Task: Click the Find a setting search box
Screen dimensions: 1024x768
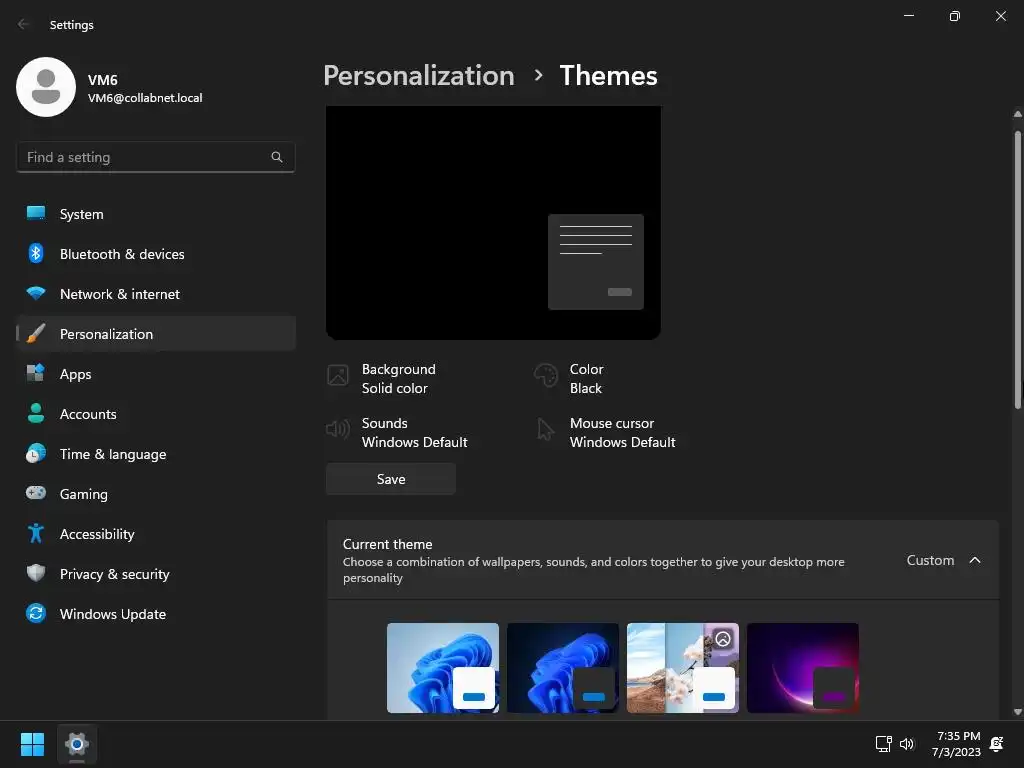Action: pos(155,157)
